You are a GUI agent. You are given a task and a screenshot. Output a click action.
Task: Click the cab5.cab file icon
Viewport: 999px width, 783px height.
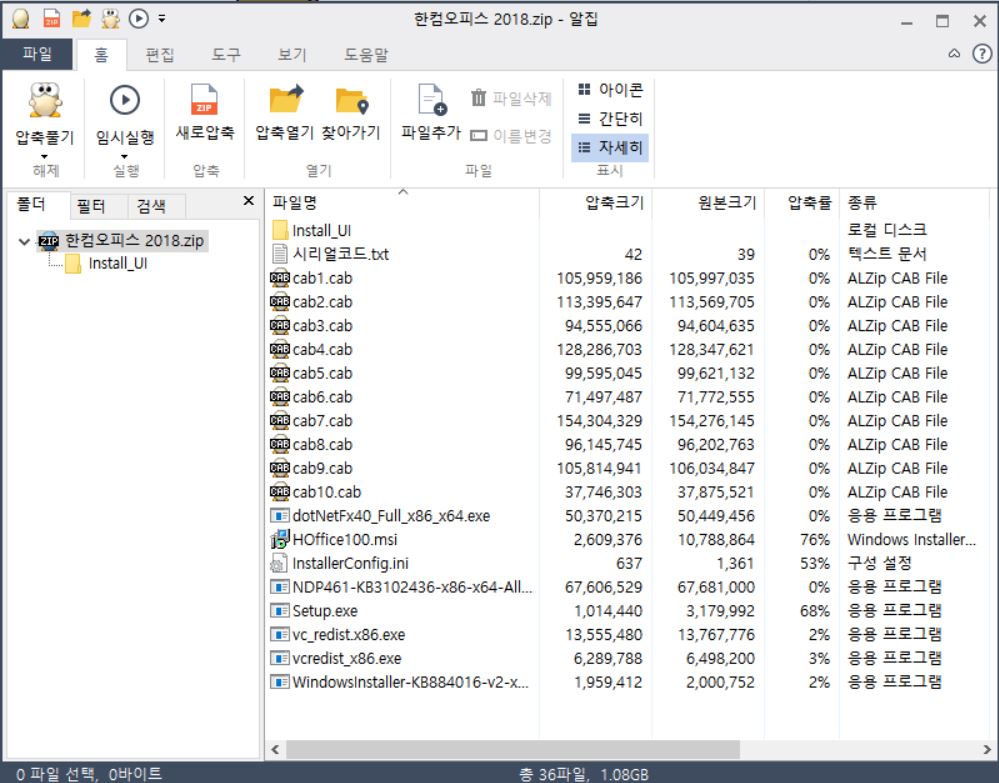pyautogui.click(x=280, y=373)
